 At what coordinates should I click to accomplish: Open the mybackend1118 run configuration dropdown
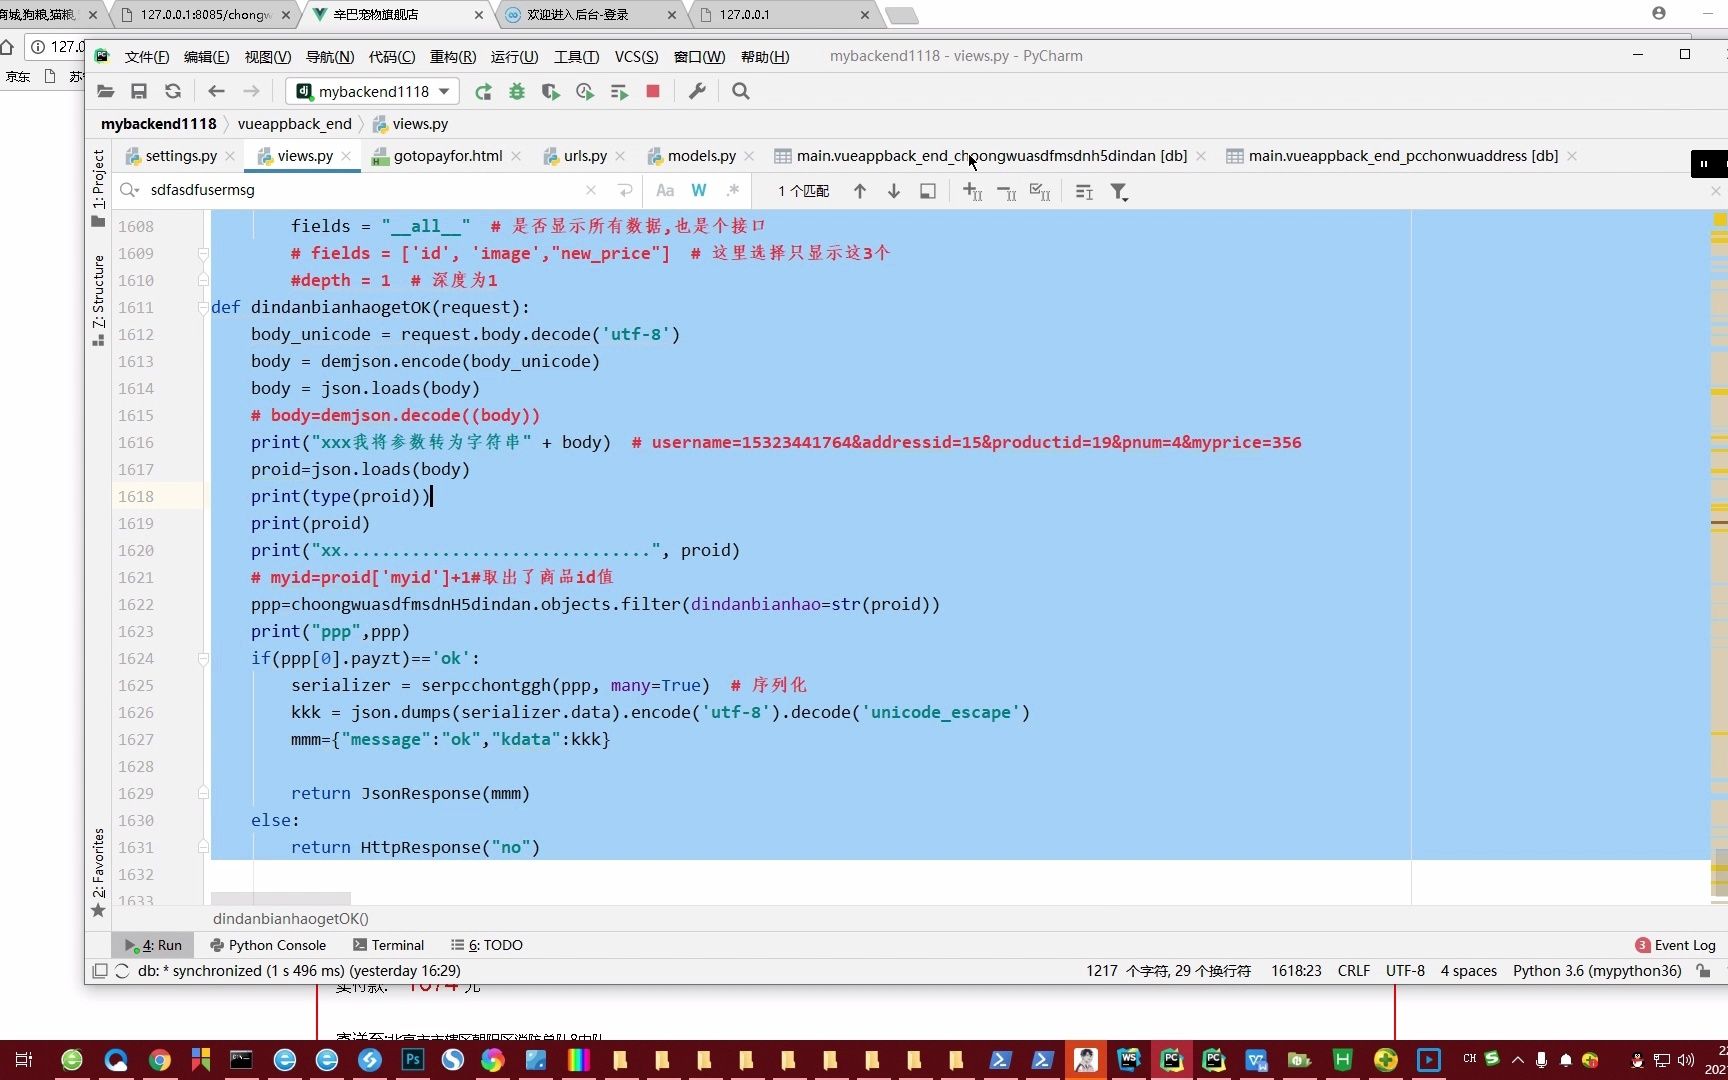373,91
